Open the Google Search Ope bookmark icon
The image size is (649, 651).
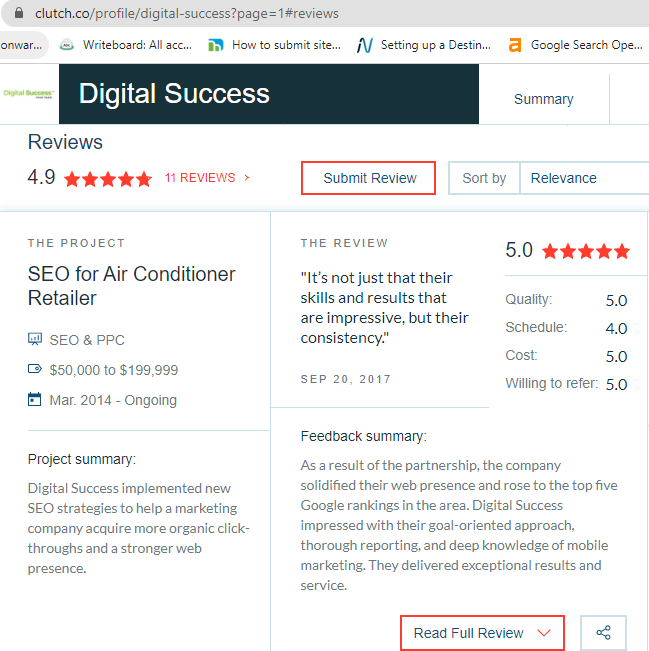click(515, 45)
